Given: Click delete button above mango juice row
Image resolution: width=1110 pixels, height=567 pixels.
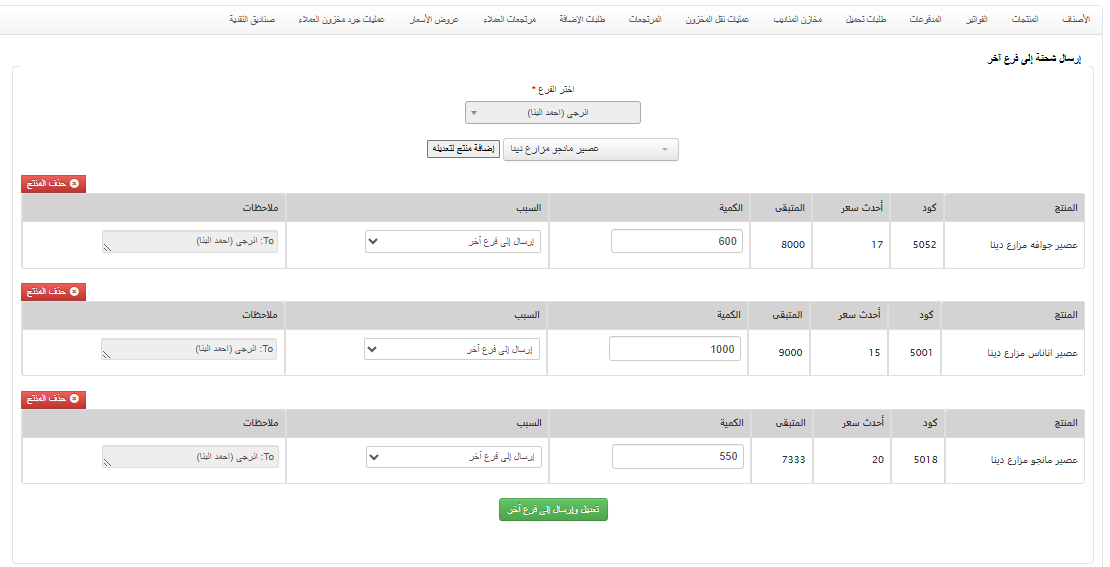Looking at the screenshot, I should coord(53,399).
